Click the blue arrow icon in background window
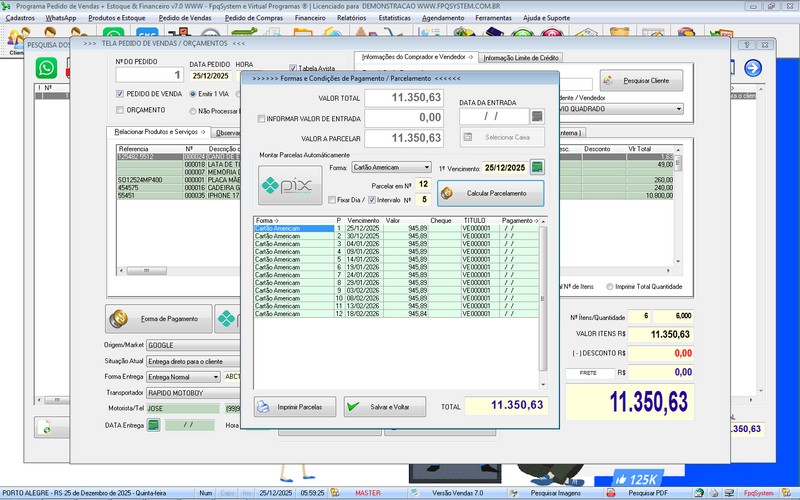The height and width of the screenshot is (500, 800). [753, 68]
